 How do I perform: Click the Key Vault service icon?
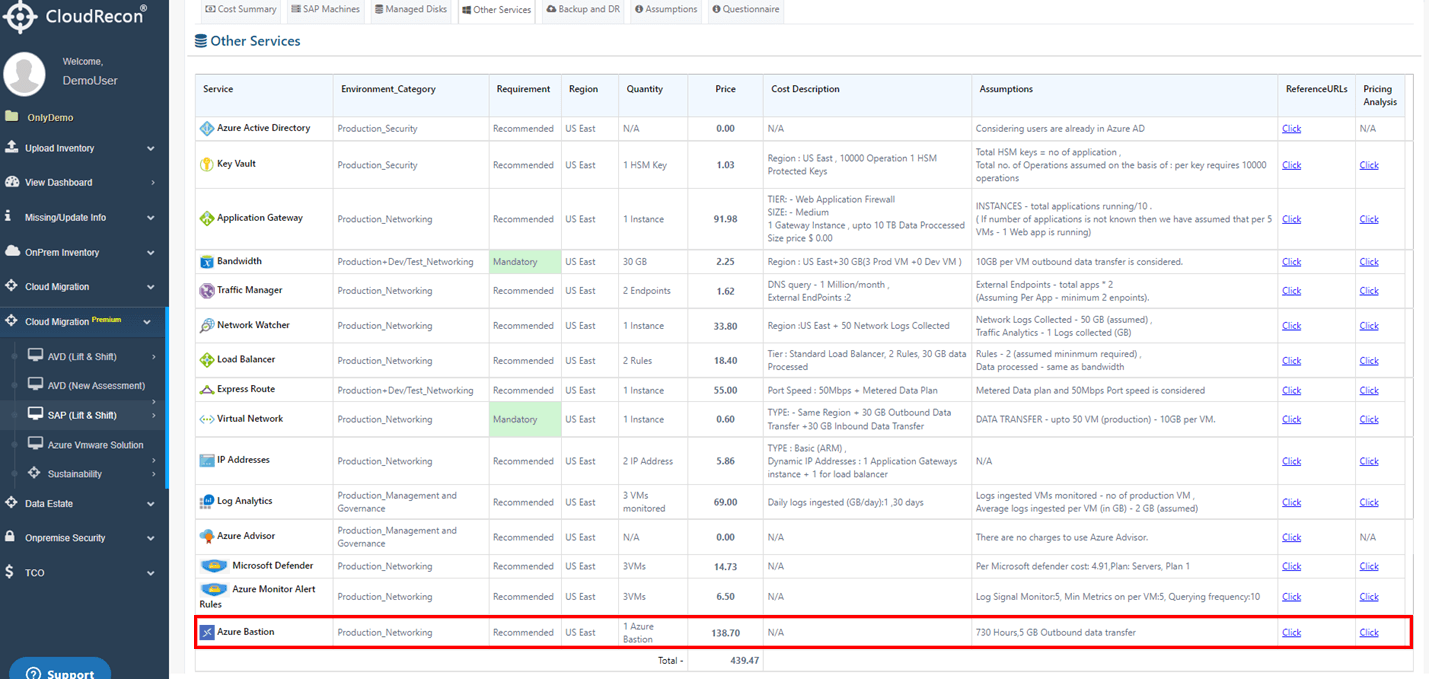207,164
